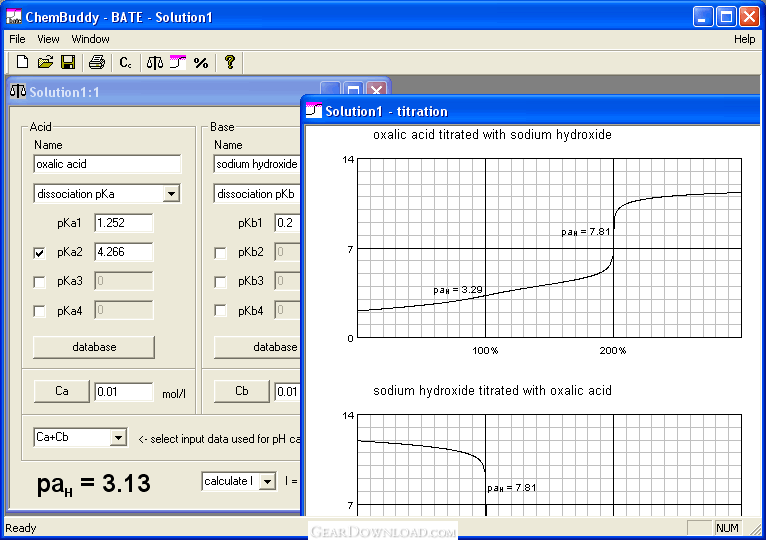The width and height of the screenshot is (766, 540).
Task: Click the 'paH = 7.81' label on upper chart
Action: 586,232
